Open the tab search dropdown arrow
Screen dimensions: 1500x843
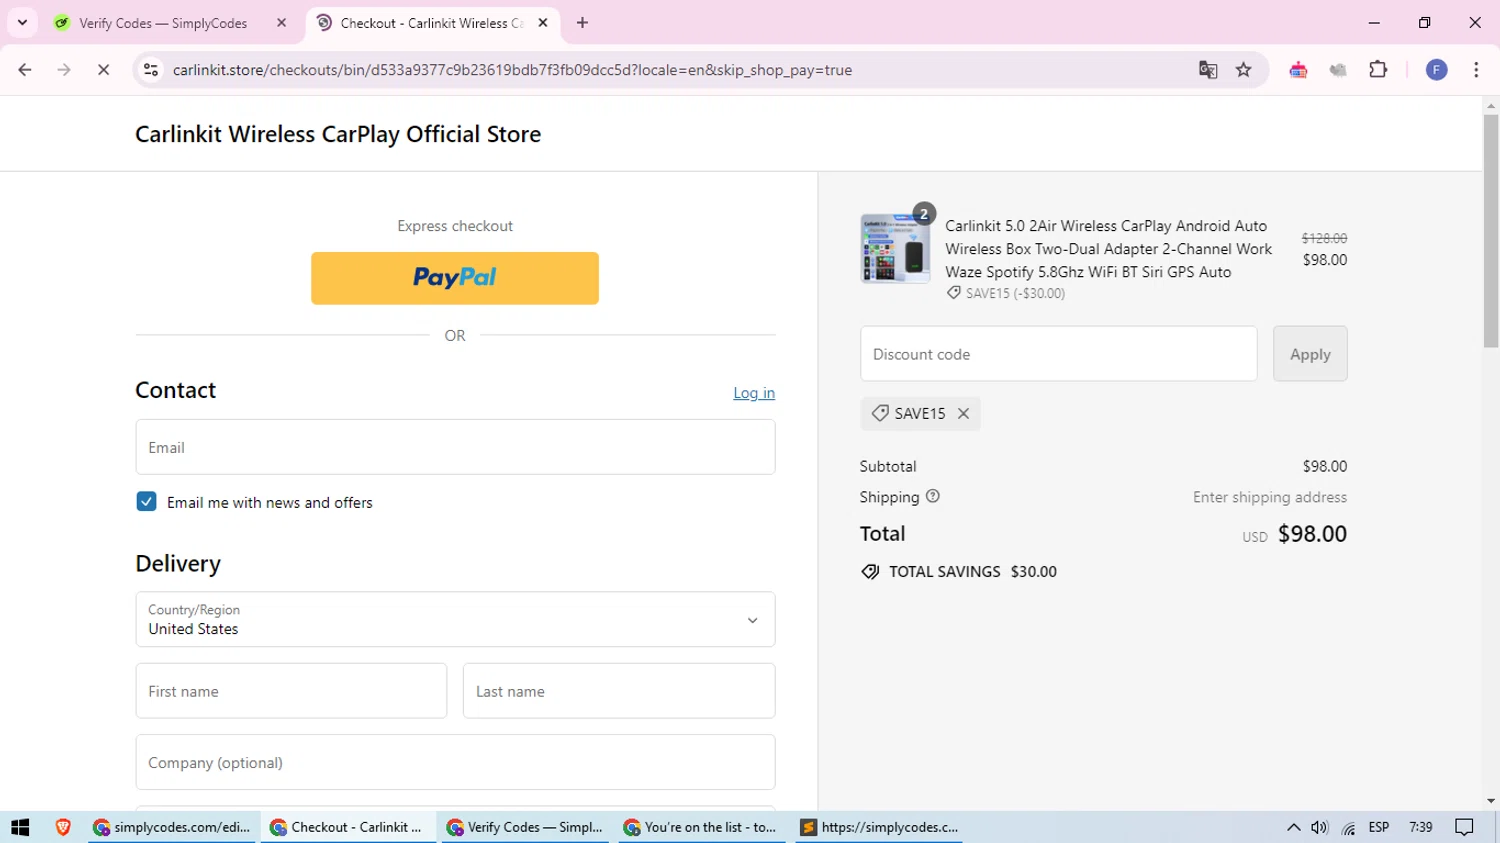pyautogui.click(x=22, y=23)
